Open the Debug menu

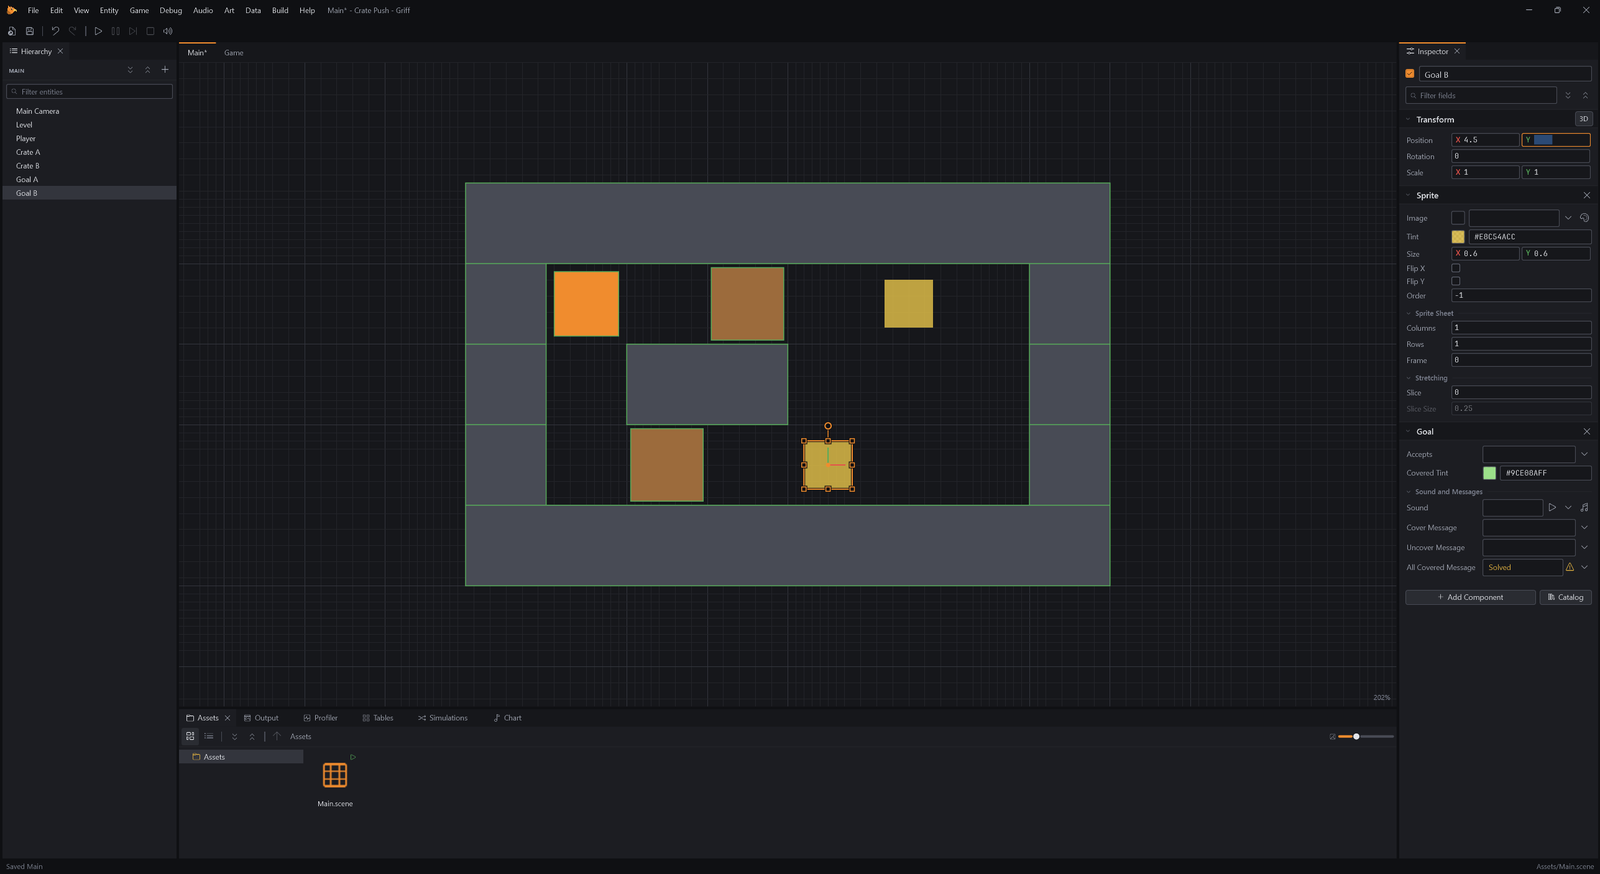pos(171,10)
